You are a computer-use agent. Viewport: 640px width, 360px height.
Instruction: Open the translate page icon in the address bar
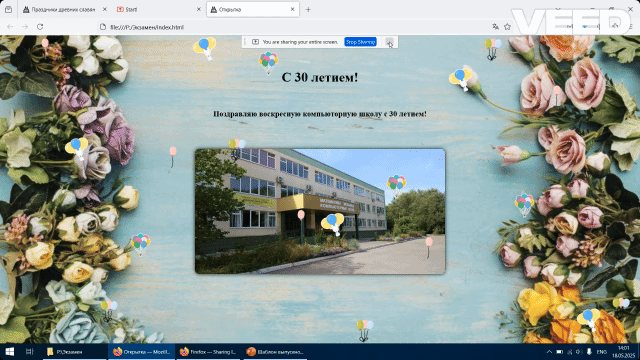click(x=495, y=27)
